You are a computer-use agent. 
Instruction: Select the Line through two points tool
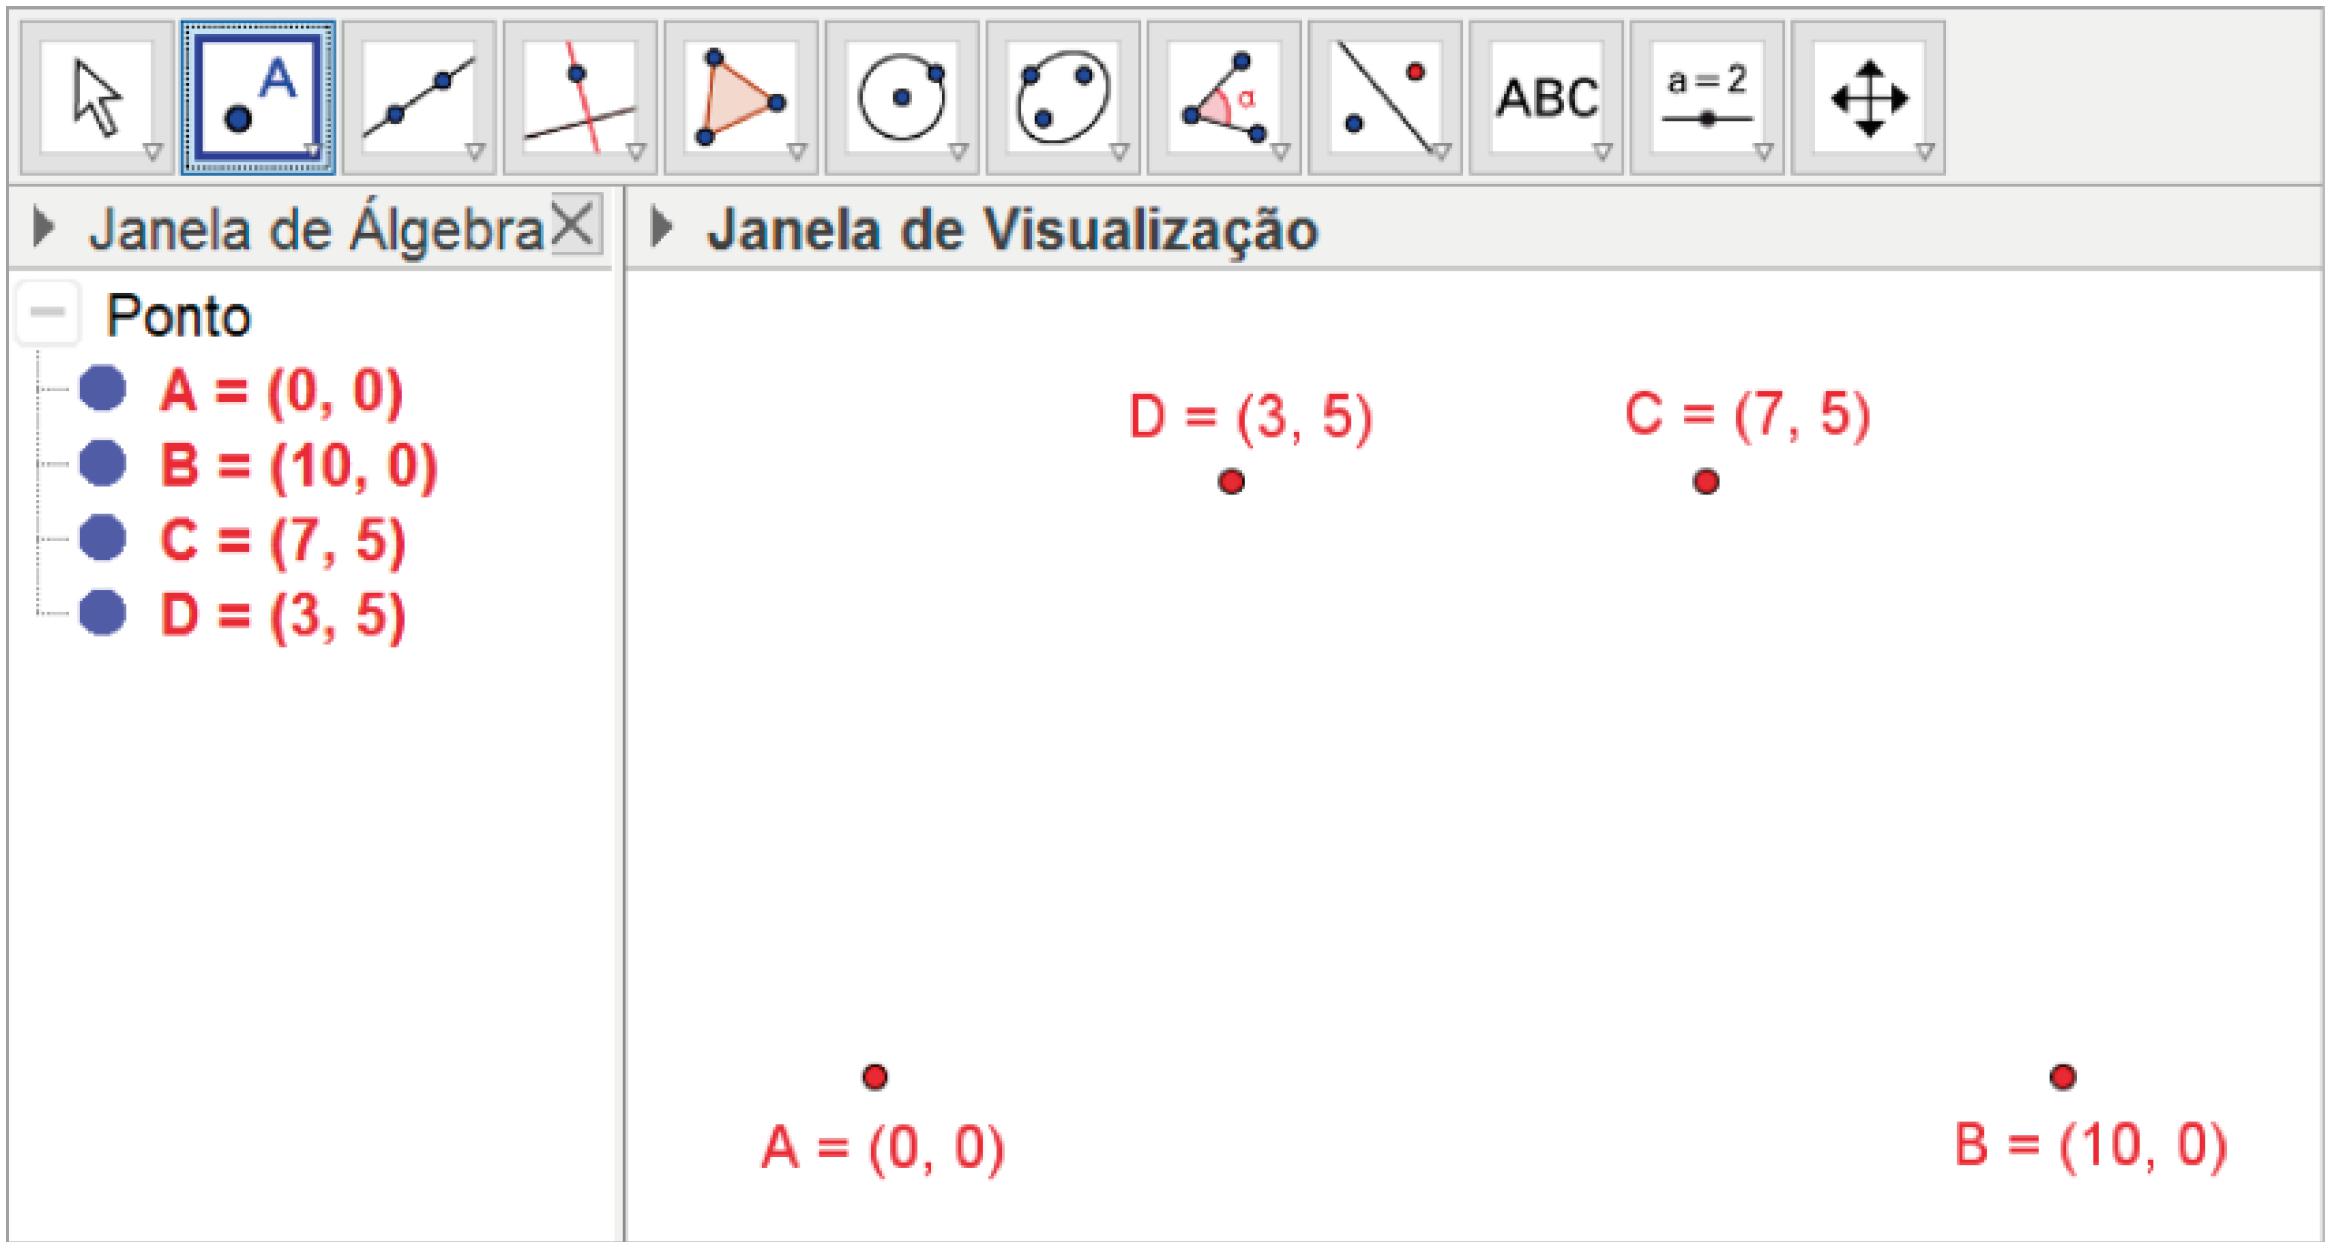tap(419, 98)
